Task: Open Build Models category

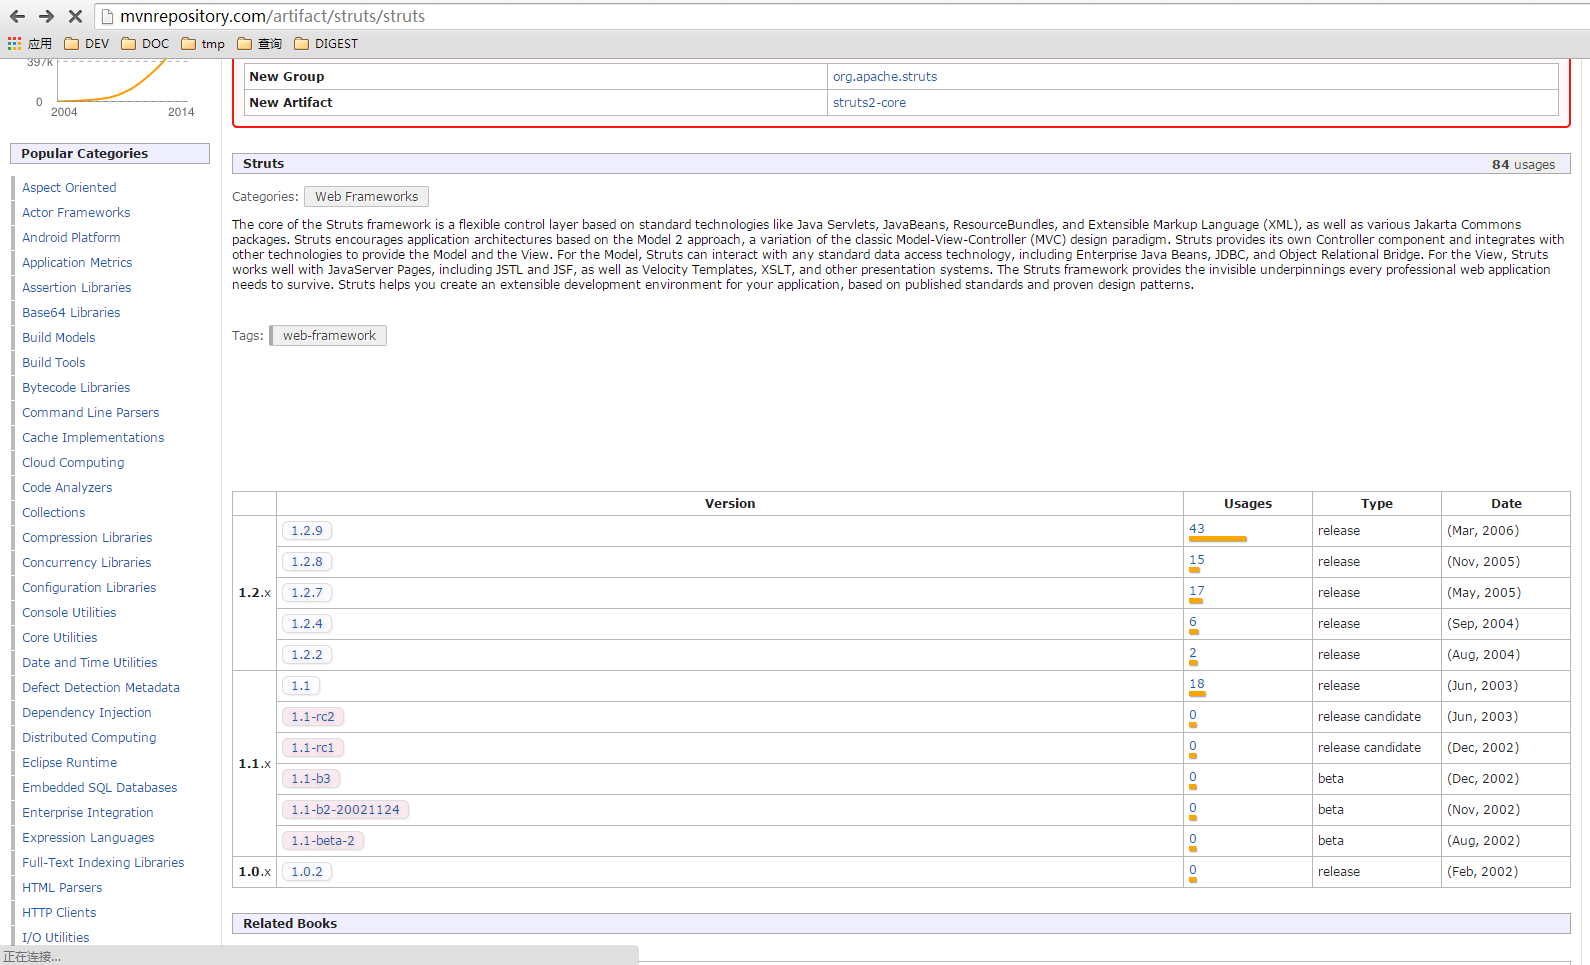Action: point(59,338)
